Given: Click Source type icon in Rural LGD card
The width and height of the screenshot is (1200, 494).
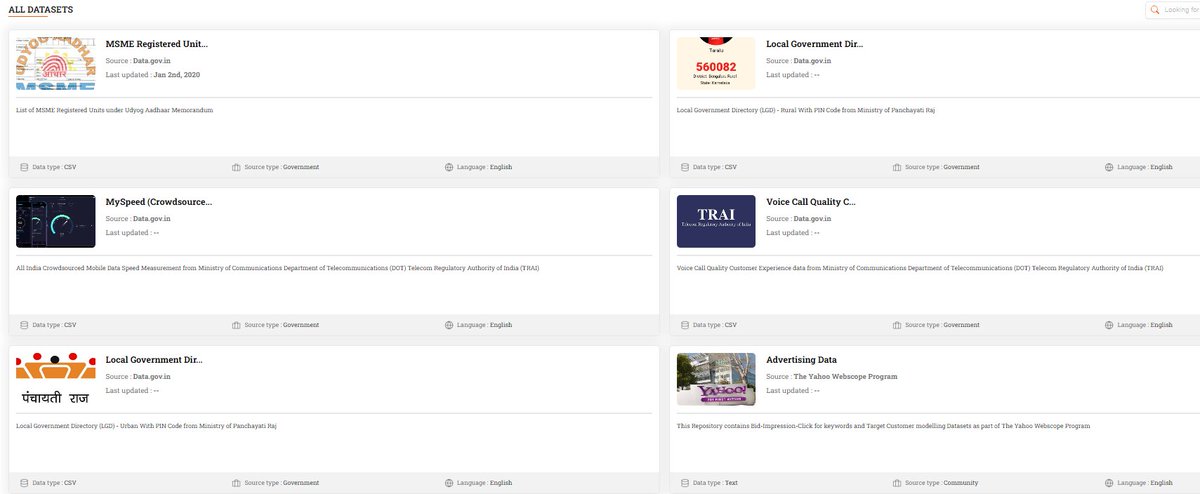Looking at the screenshot, I should click(x=897, y=167).
